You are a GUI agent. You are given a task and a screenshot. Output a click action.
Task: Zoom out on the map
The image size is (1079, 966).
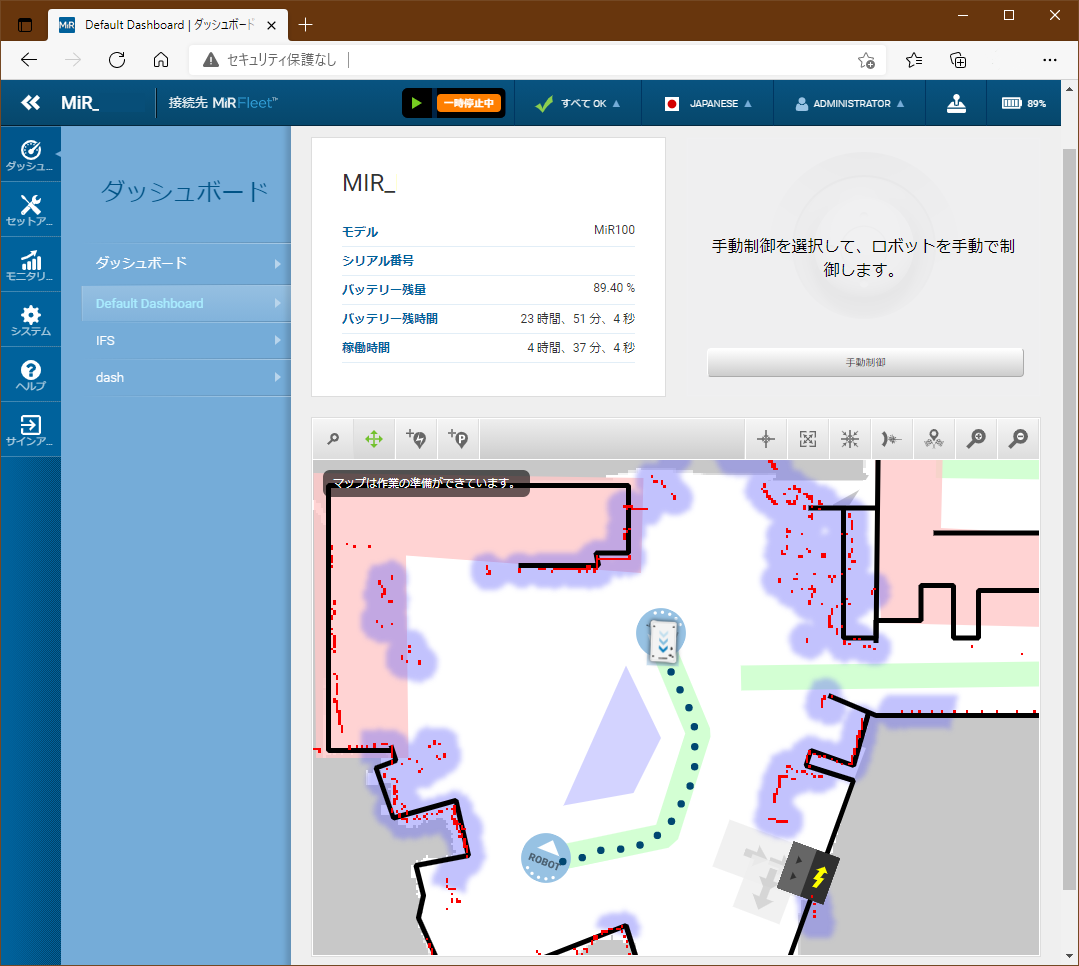[x=1018, y=438]
